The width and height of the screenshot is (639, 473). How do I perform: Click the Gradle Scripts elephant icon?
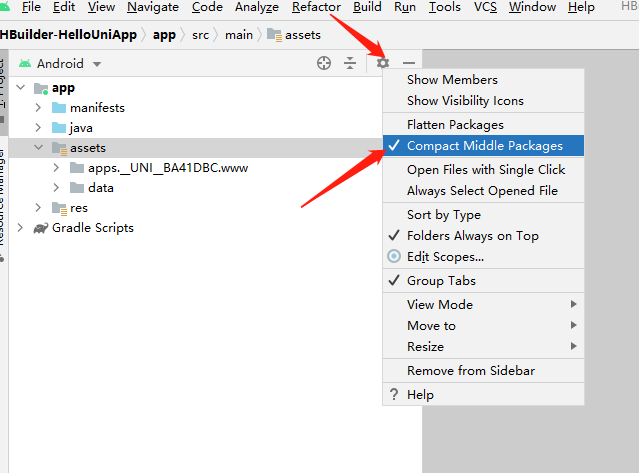[x=40, y=228]
